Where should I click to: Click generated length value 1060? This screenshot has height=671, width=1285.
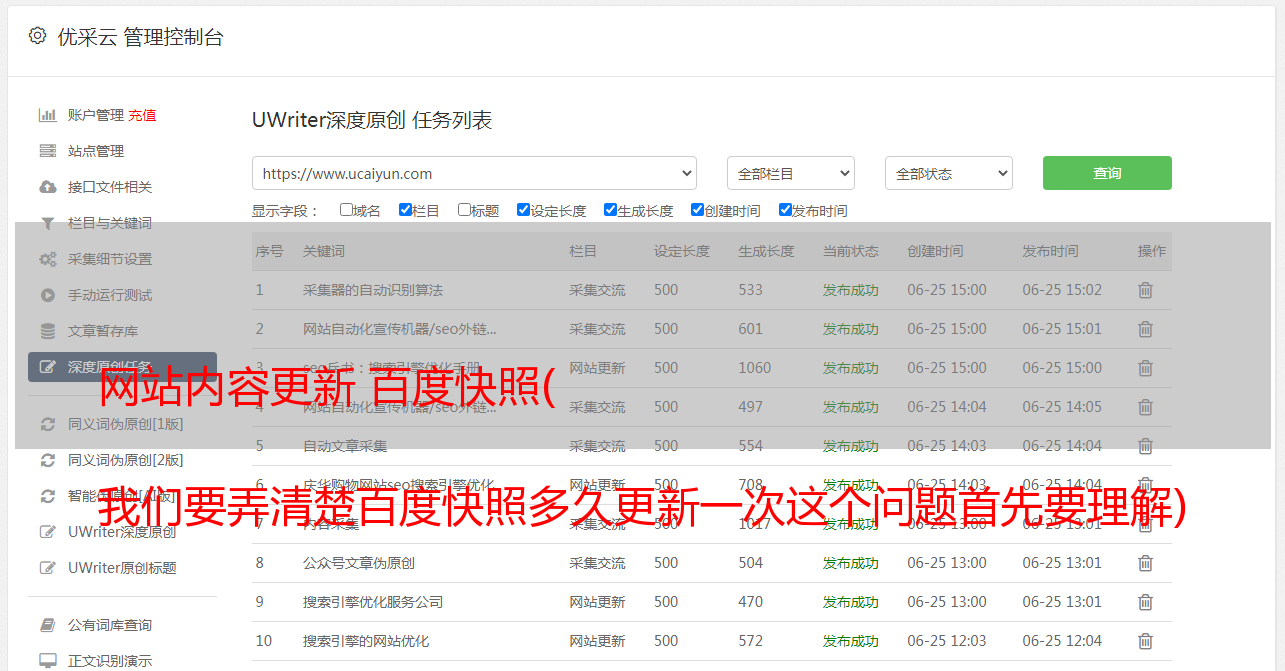tap(755, 368)
